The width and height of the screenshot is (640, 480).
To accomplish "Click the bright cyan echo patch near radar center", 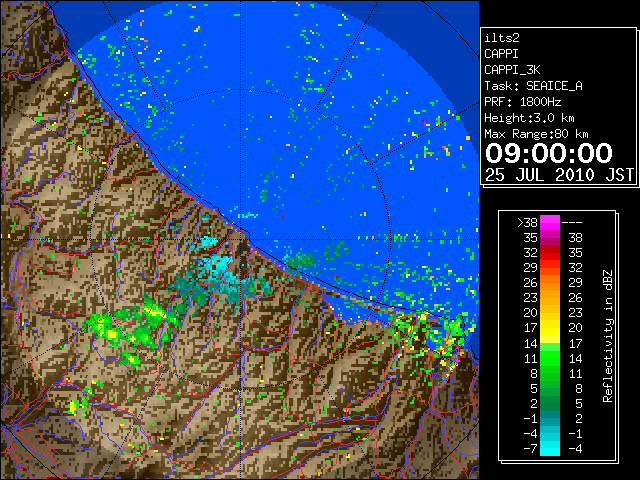I will click(218, 263).
